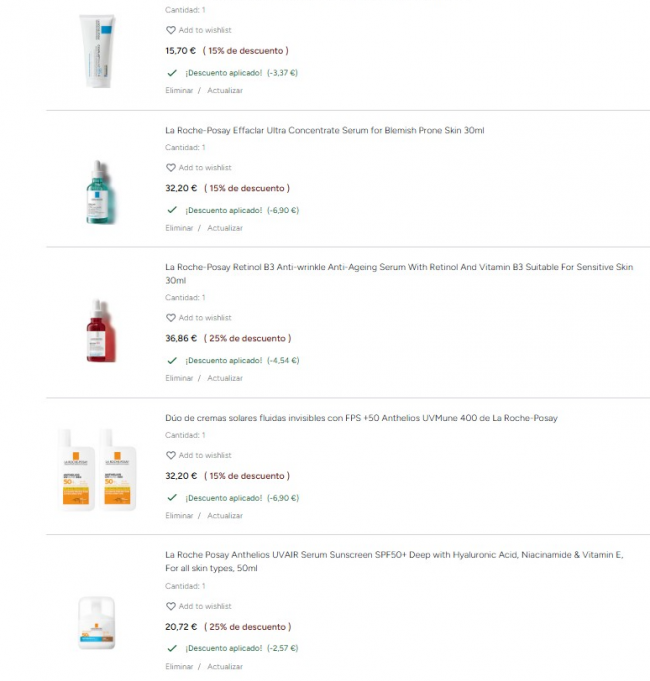
Task: Remove Effaclar serum using its Eliminar link
Action: coord(179,228)
